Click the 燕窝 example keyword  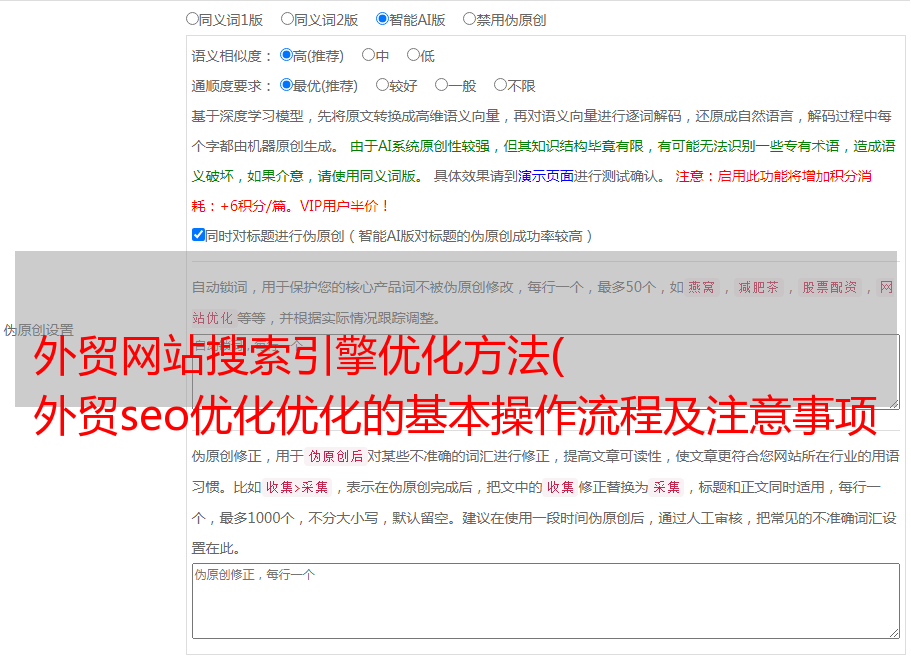(702, 287)
